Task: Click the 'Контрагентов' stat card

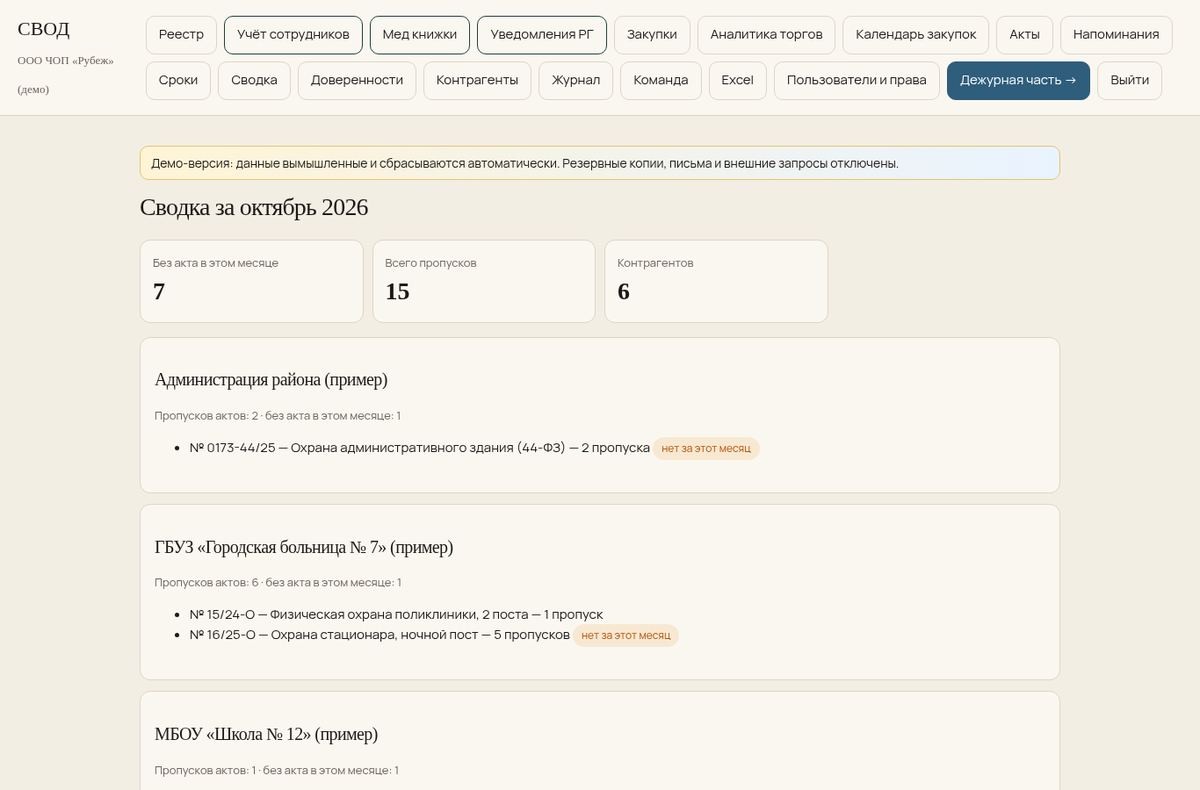Action: pos(716,281)
